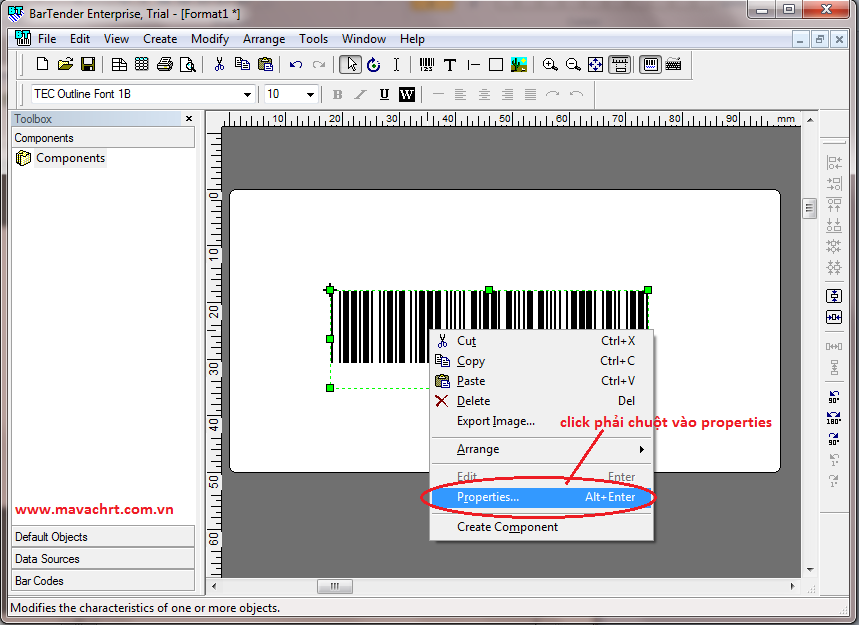Viewport: 859px width, 625px height.
Task: Select the Text creation tool
Action: coord(450,65)
